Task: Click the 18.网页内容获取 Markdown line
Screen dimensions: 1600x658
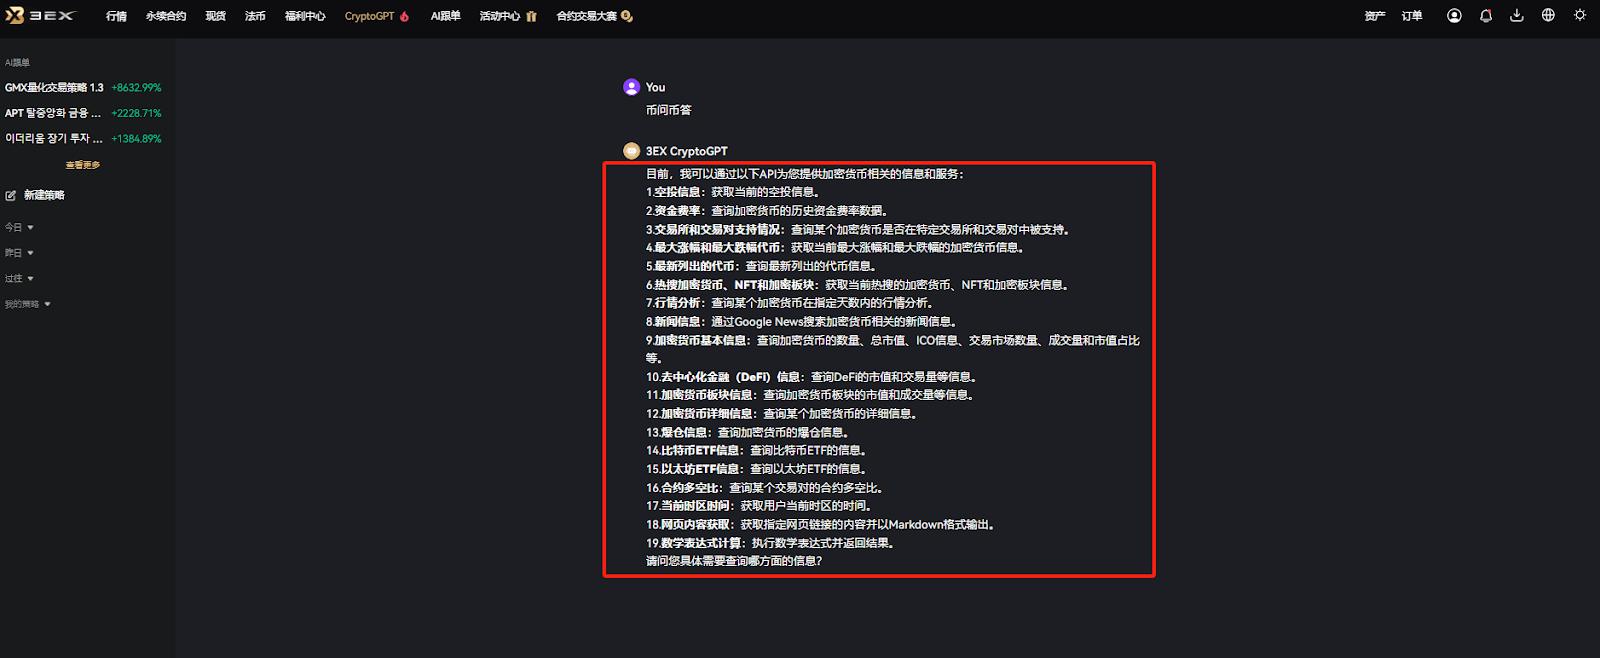Action: point(822,525)
